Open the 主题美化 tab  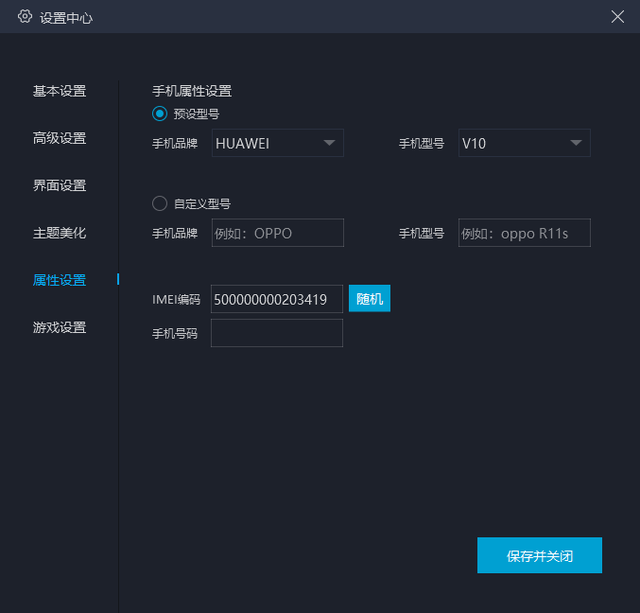pyautogui.click(x=60, y=233)
